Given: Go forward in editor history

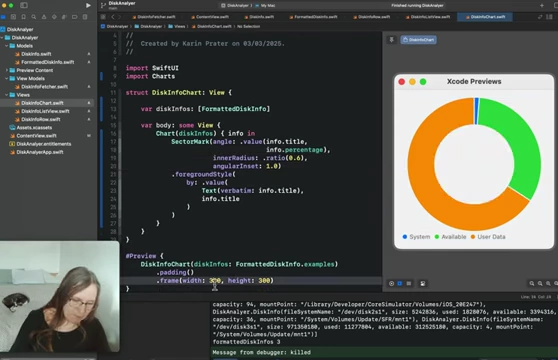Looking at the screenshot, I should (x=120, y=17).
